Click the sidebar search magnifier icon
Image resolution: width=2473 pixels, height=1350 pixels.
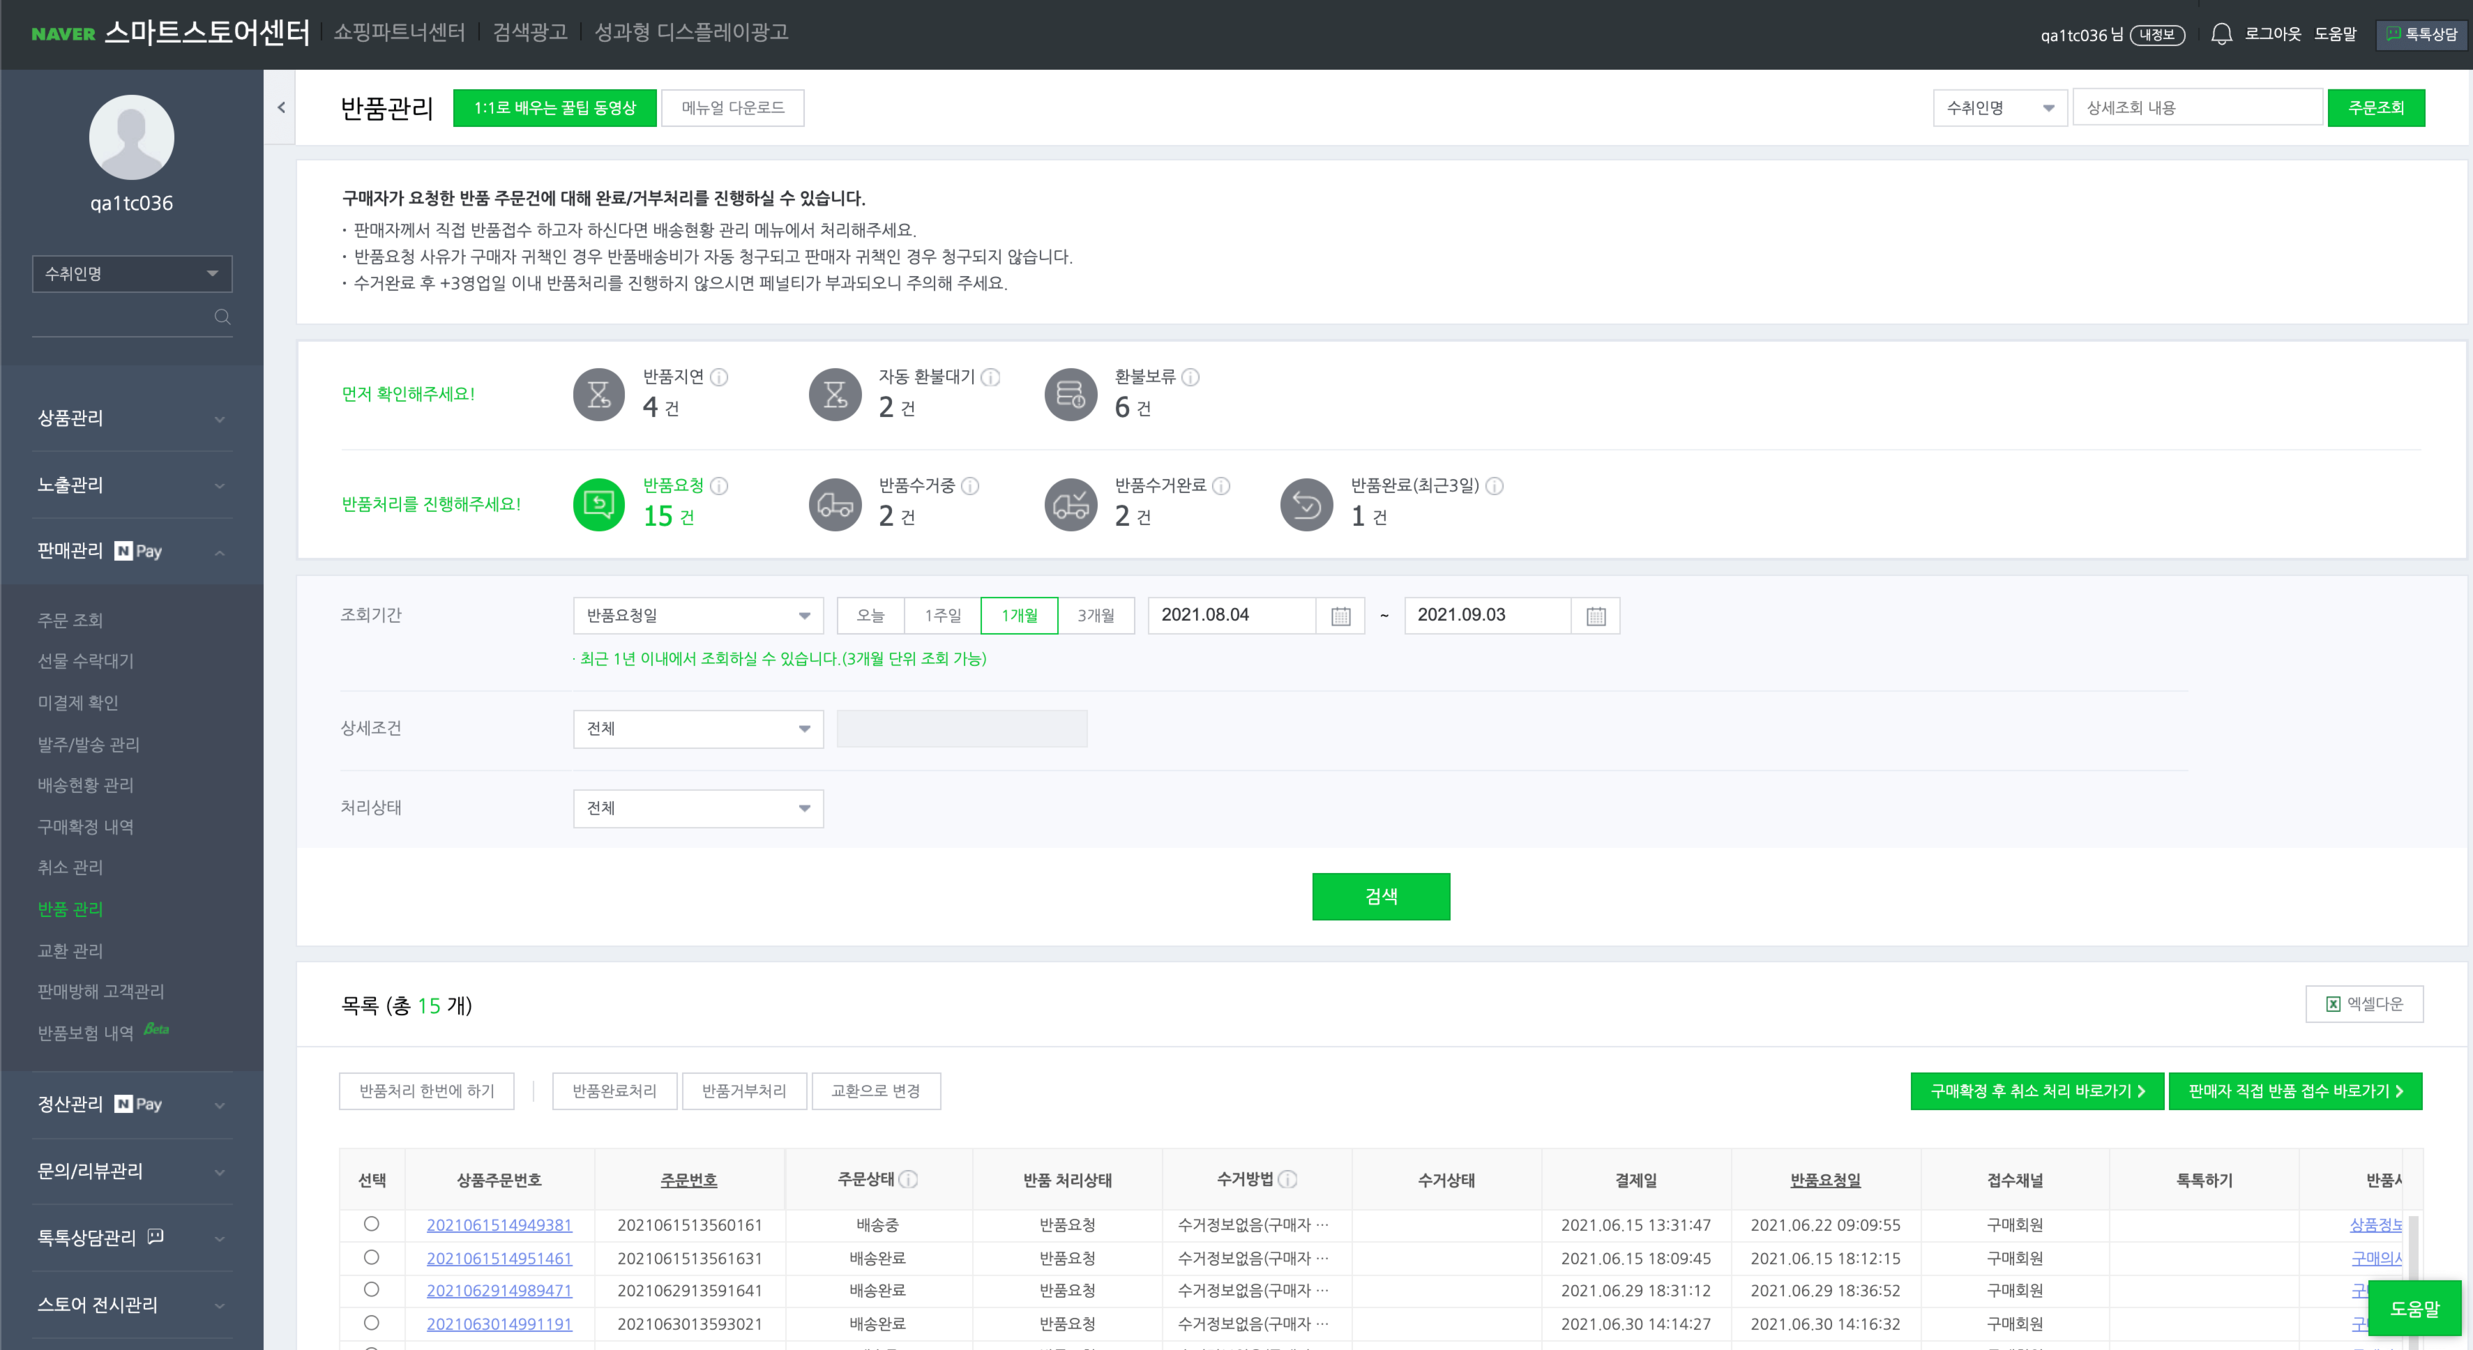tap(222, 317)
